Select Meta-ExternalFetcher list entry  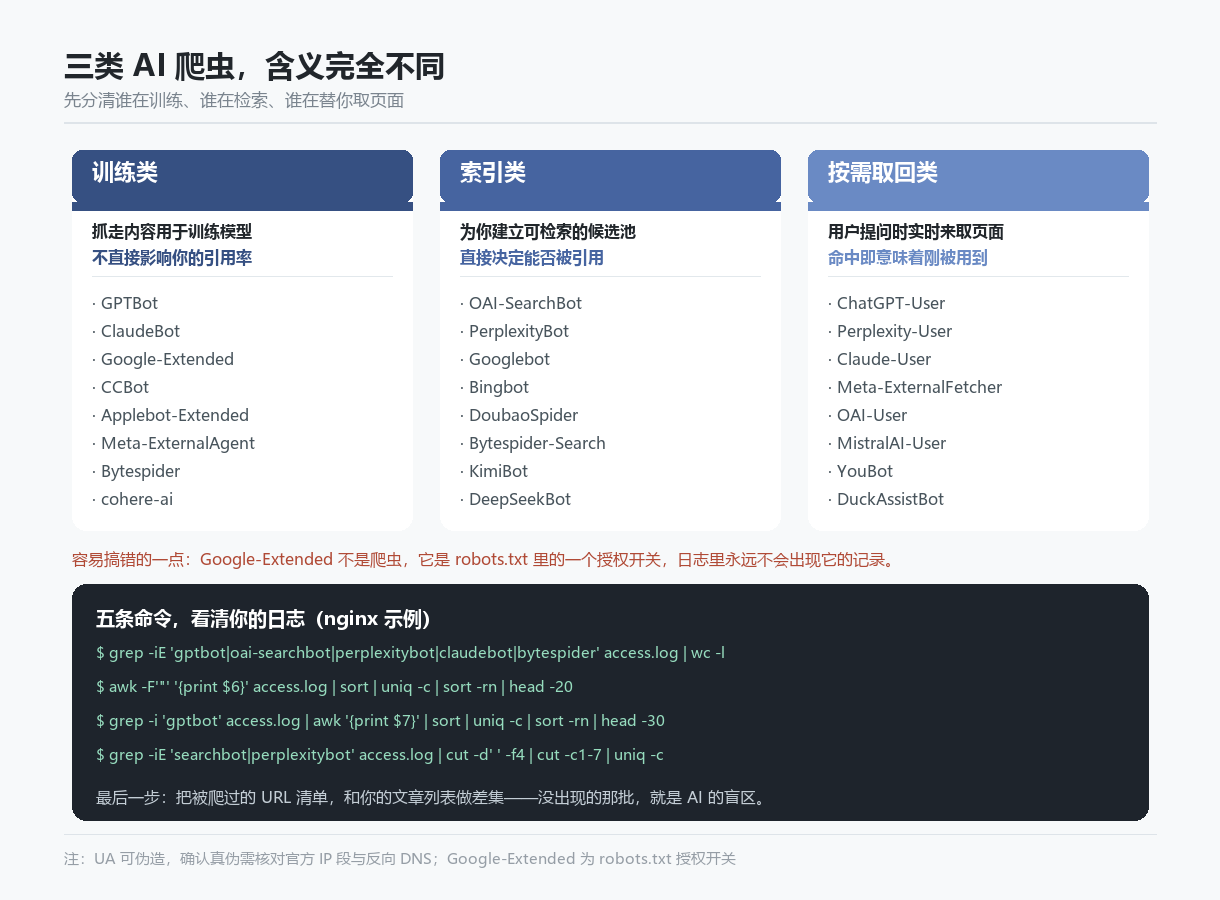pyautogui.click(x=915, y=387)
